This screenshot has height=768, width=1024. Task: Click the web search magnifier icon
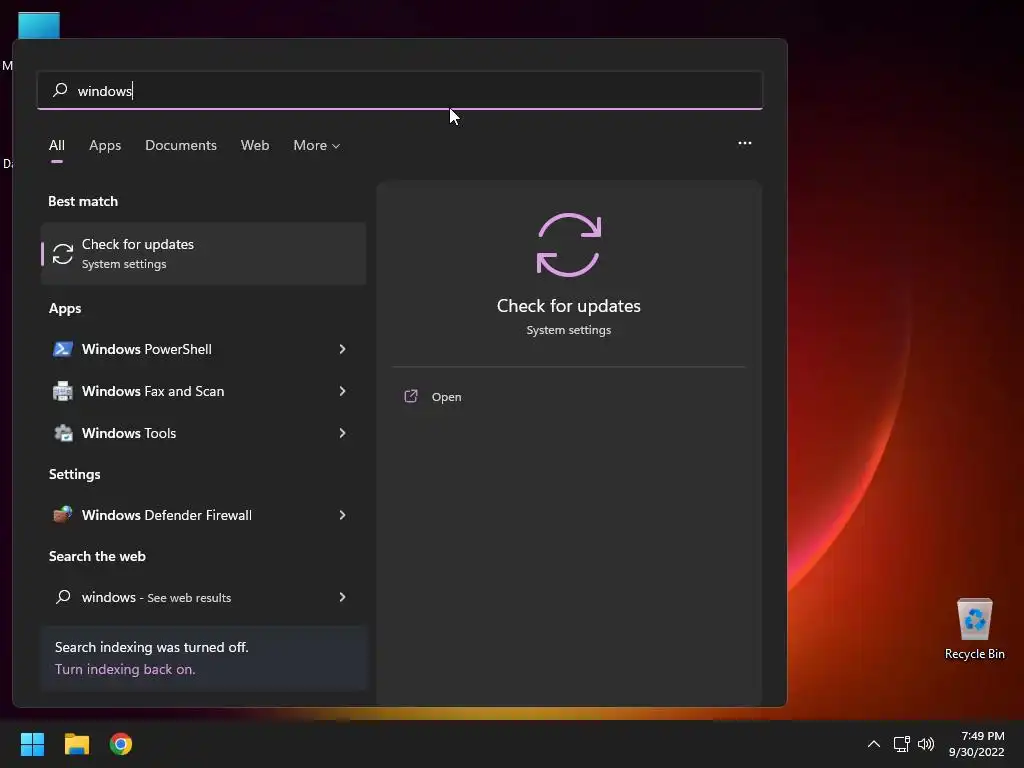click(63, 597)
